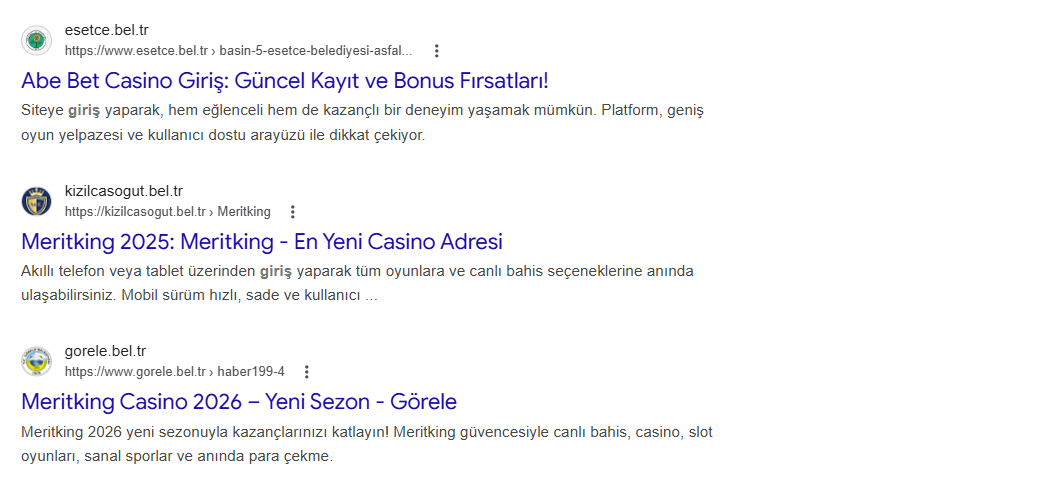1046x504 pixels.
Task: Click the snippet starting "Akıllı telefon veya tablet"
Action: [357, 282]
